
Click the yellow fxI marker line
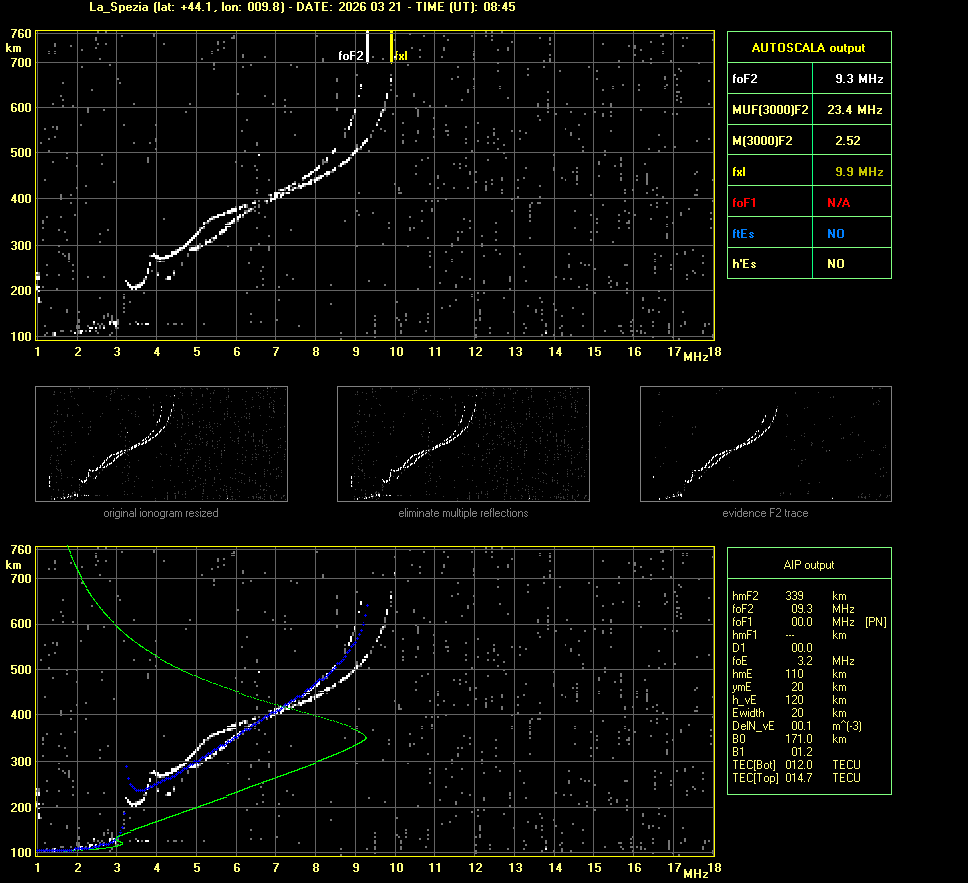click(x=391, y=46)
